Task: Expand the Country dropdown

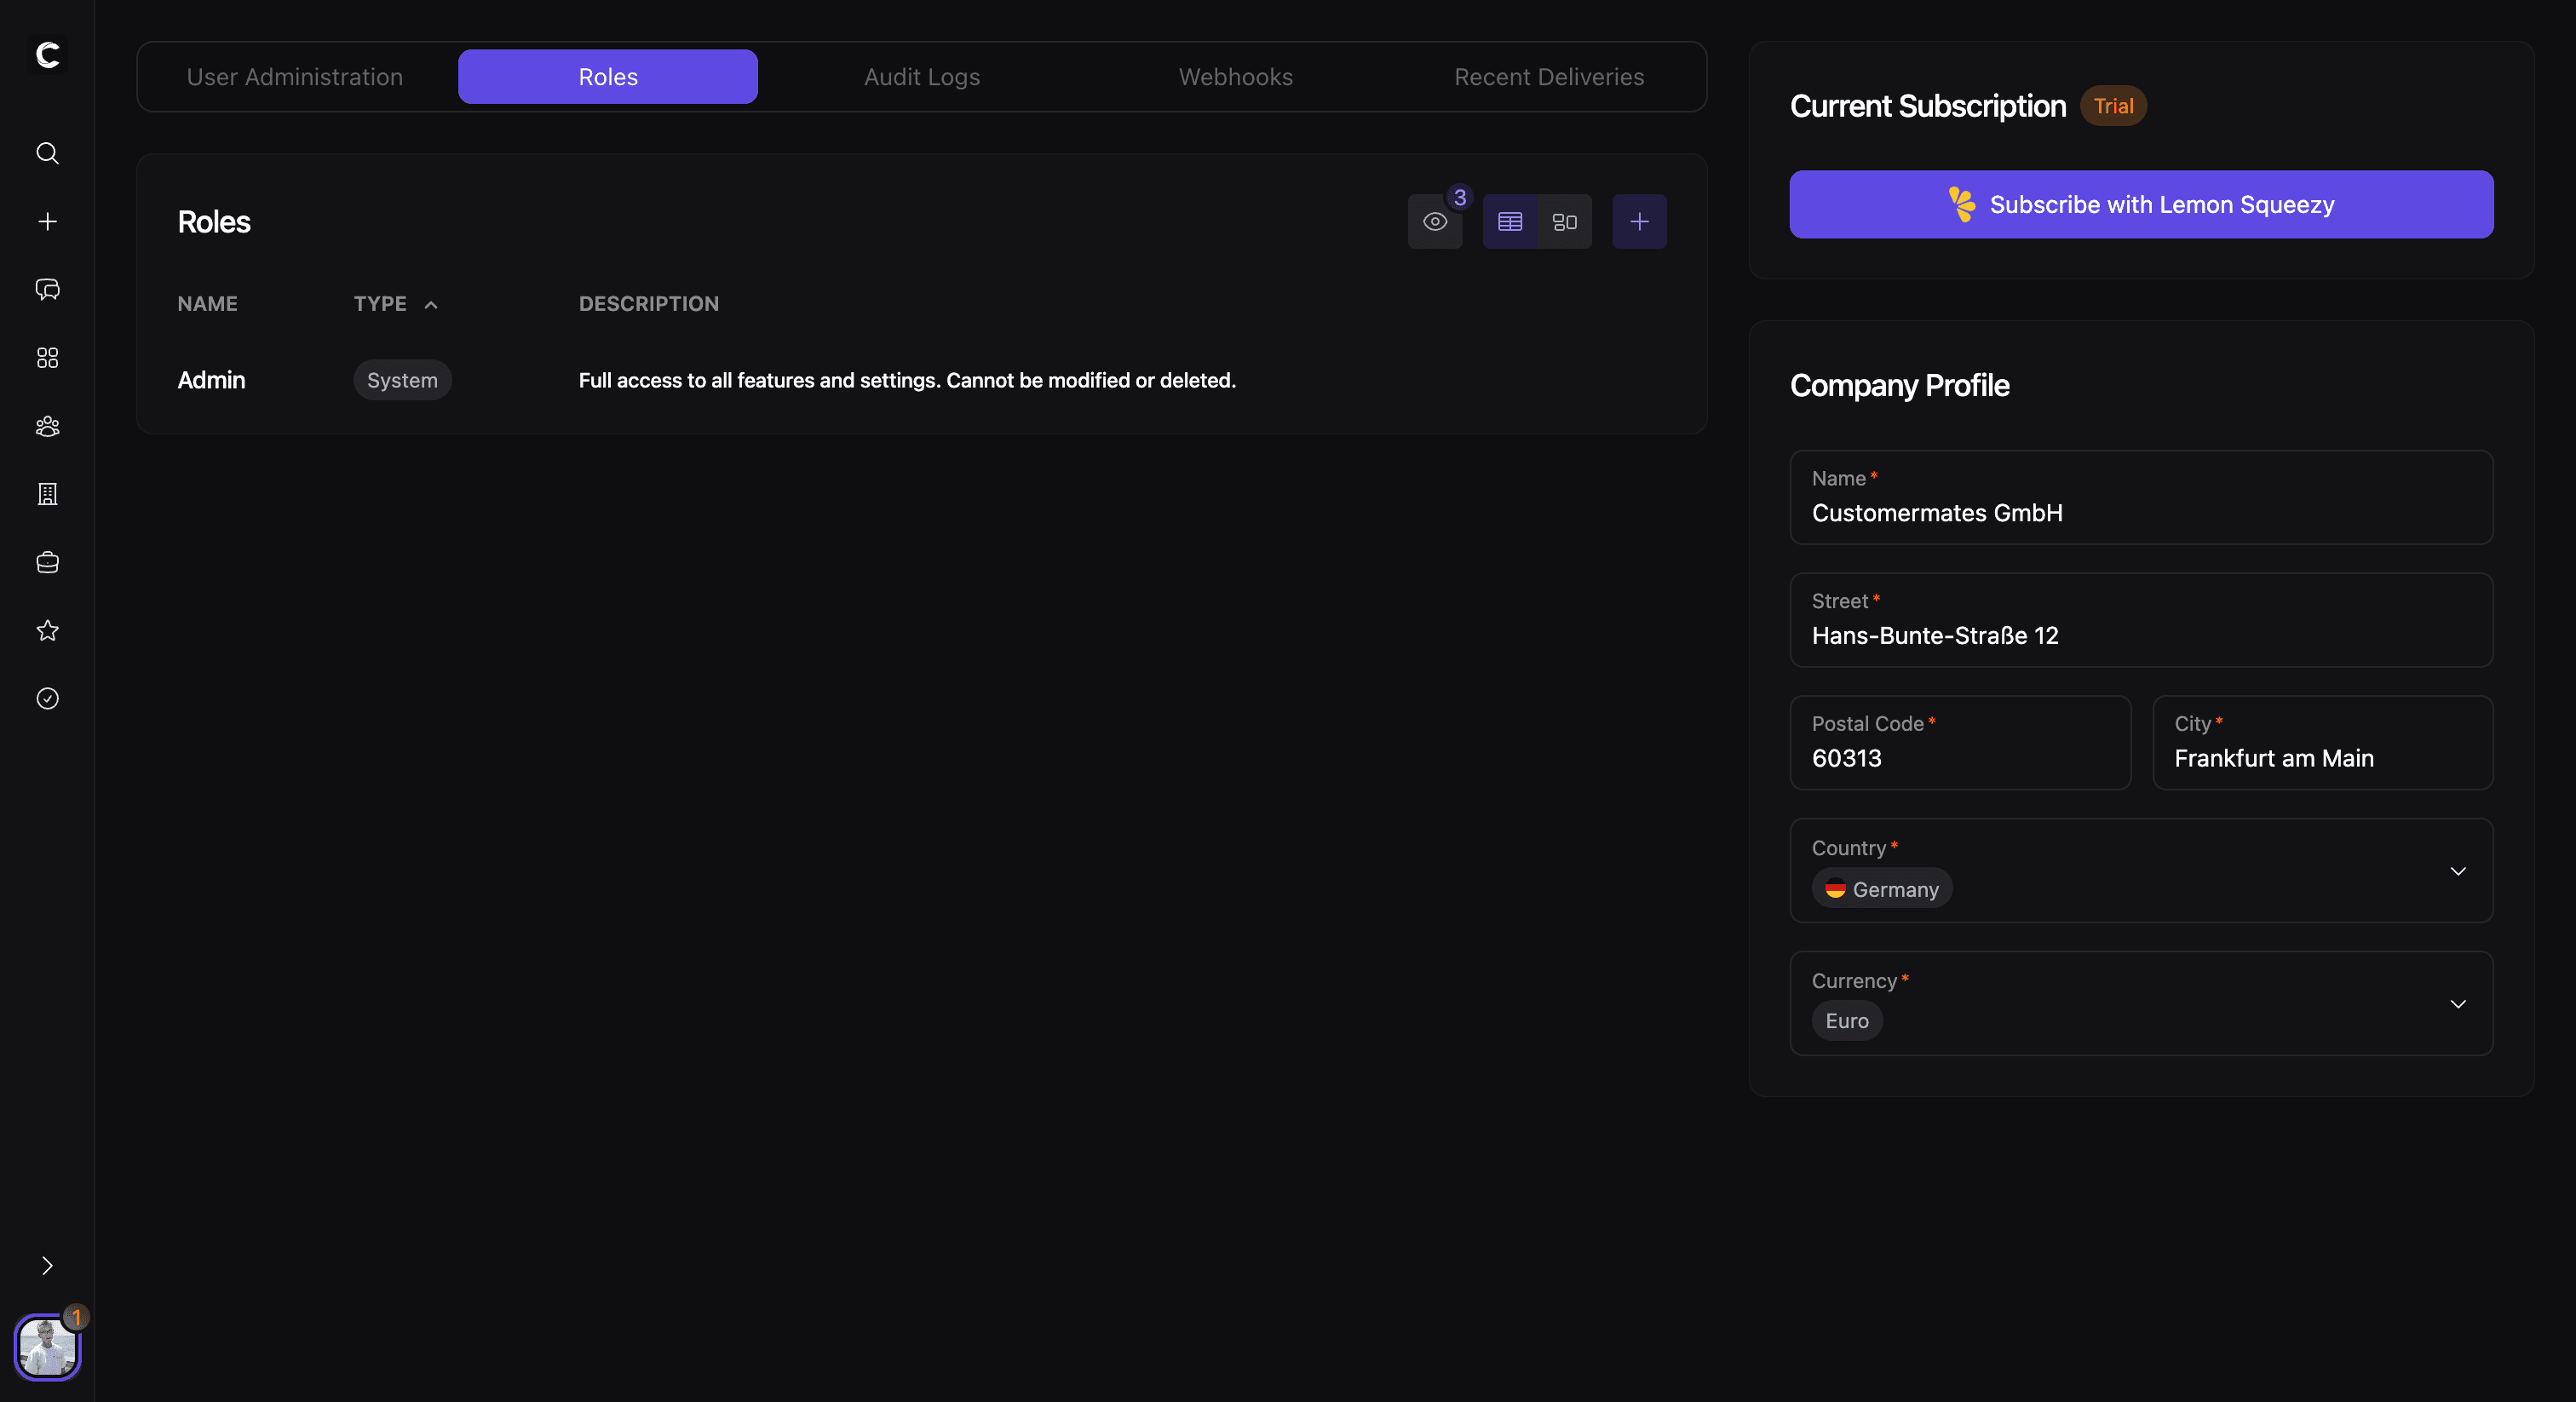Action: (x=2457, y=871)
